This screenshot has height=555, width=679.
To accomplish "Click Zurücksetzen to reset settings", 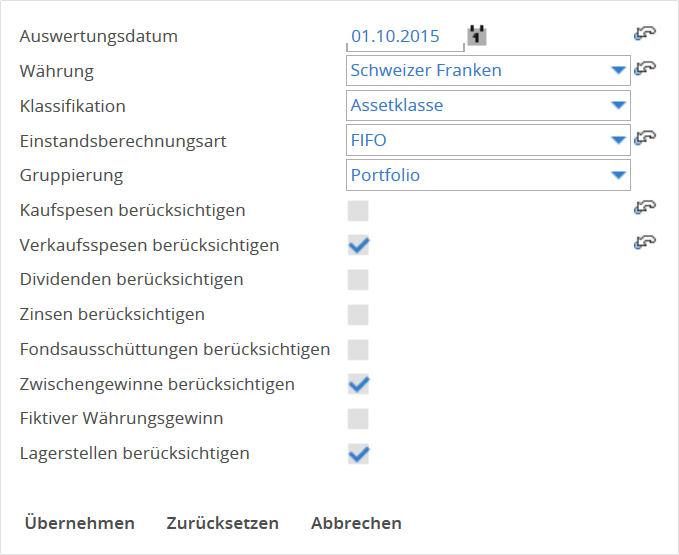I will [x=222, y=523].
